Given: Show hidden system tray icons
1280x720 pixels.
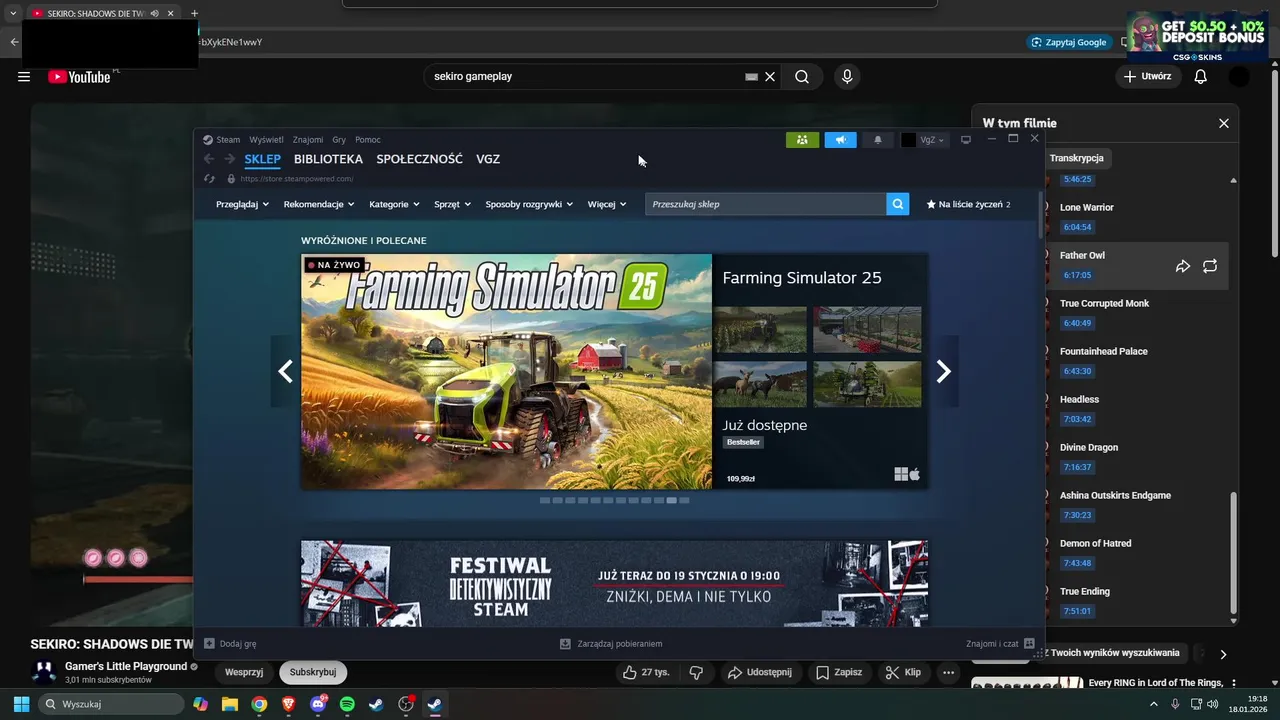Looking at the screenshot, I should 1154,704.
